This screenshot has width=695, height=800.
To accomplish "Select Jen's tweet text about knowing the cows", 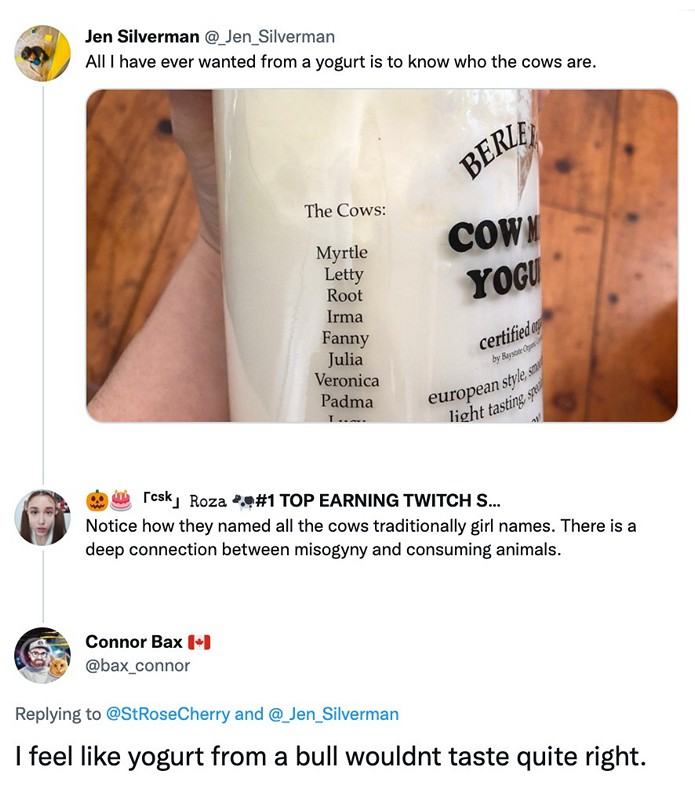I will point(340,62).
